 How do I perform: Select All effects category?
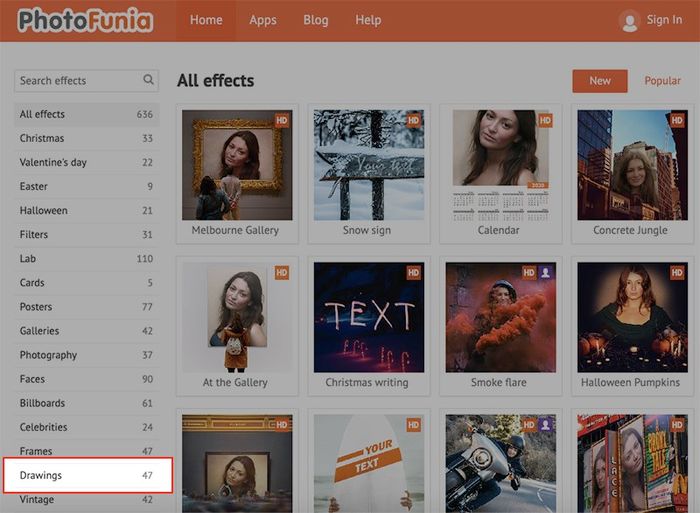coord(87,114)
